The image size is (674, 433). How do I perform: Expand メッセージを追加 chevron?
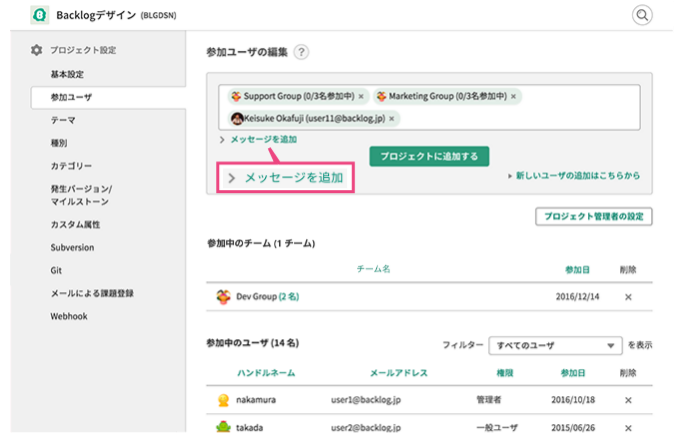pos(222,140)
